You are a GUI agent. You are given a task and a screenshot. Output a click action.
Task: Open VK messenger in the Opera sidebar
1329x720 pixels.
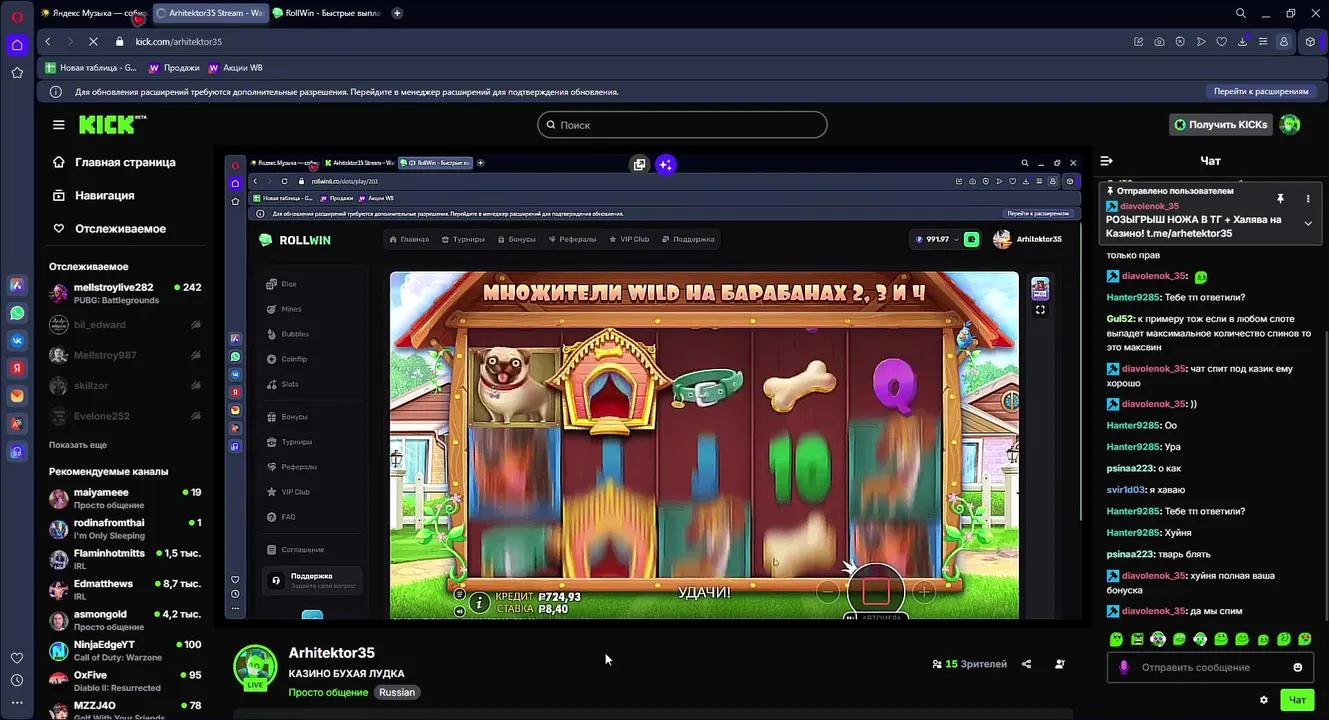coord(17,340)
